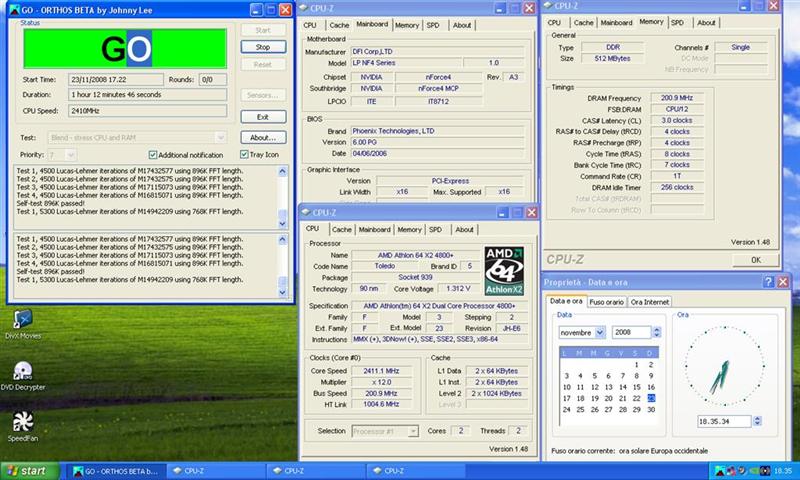Expand the Priority dropdown in ORTHOS

[x=71, y=155]
